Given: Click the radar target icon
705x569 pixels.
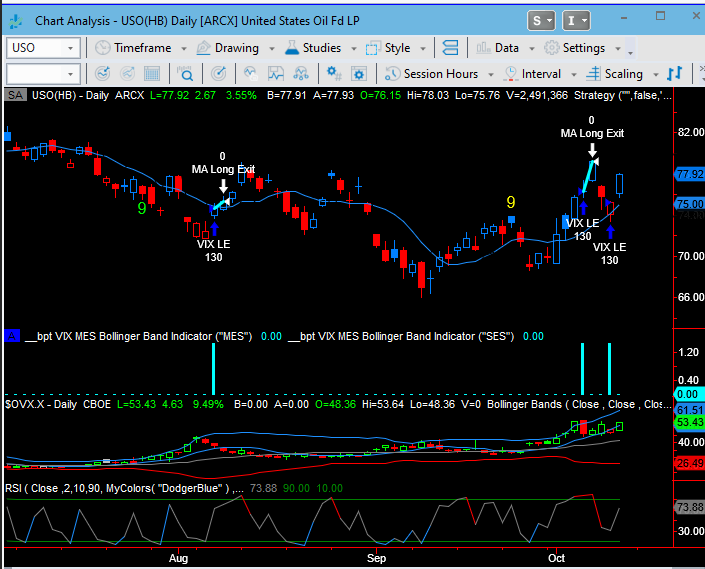Looking at the screenshot, I should click(x=219, y=74).
